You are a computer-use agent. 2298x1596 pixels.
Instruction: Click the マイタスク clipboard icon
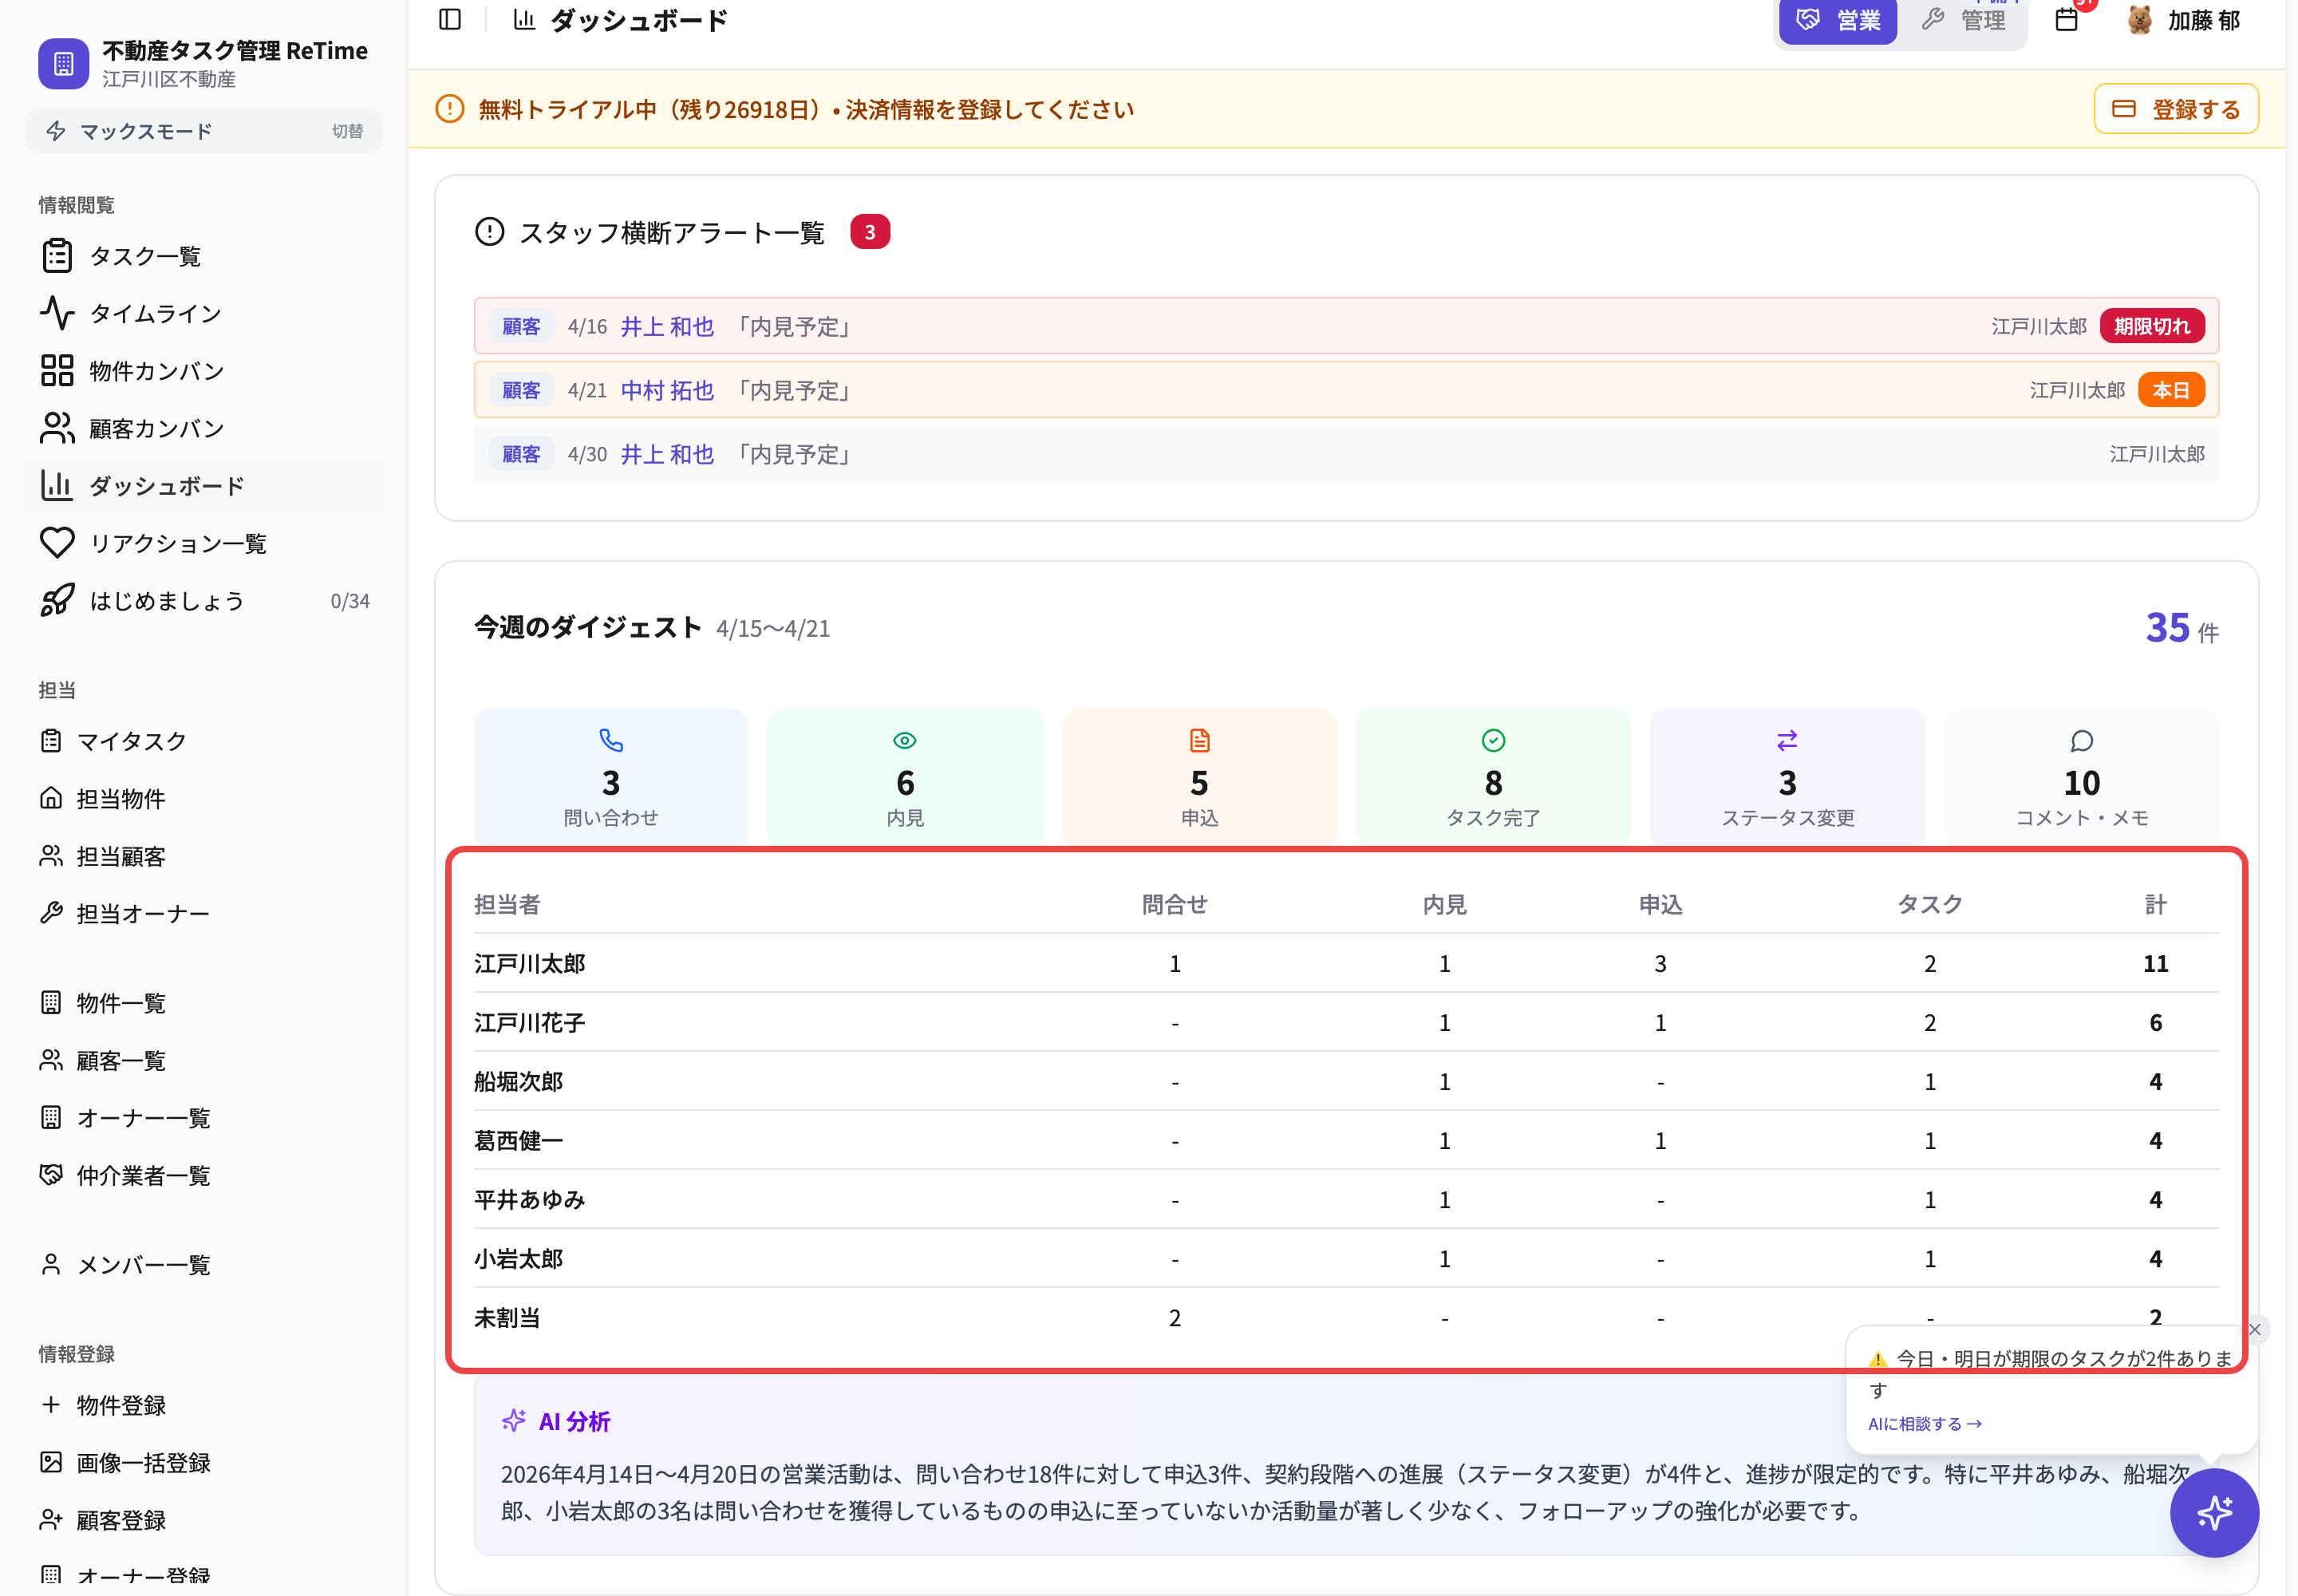pos(51,741)
